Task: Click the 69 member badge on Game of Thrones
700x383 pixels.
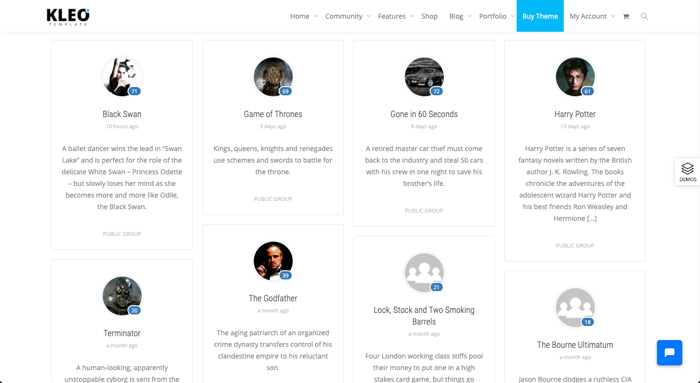Action: (x=285, y=91)
